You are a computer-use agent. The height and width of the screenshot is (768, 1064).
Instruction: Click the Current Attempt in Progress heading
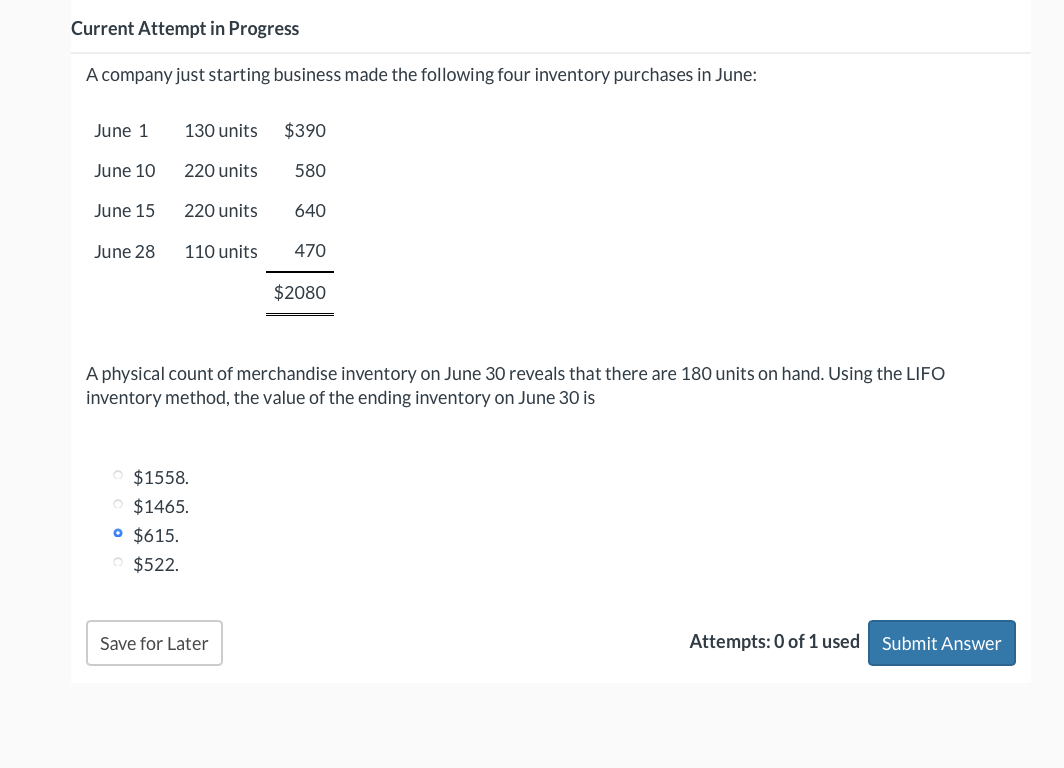[185, 28]
